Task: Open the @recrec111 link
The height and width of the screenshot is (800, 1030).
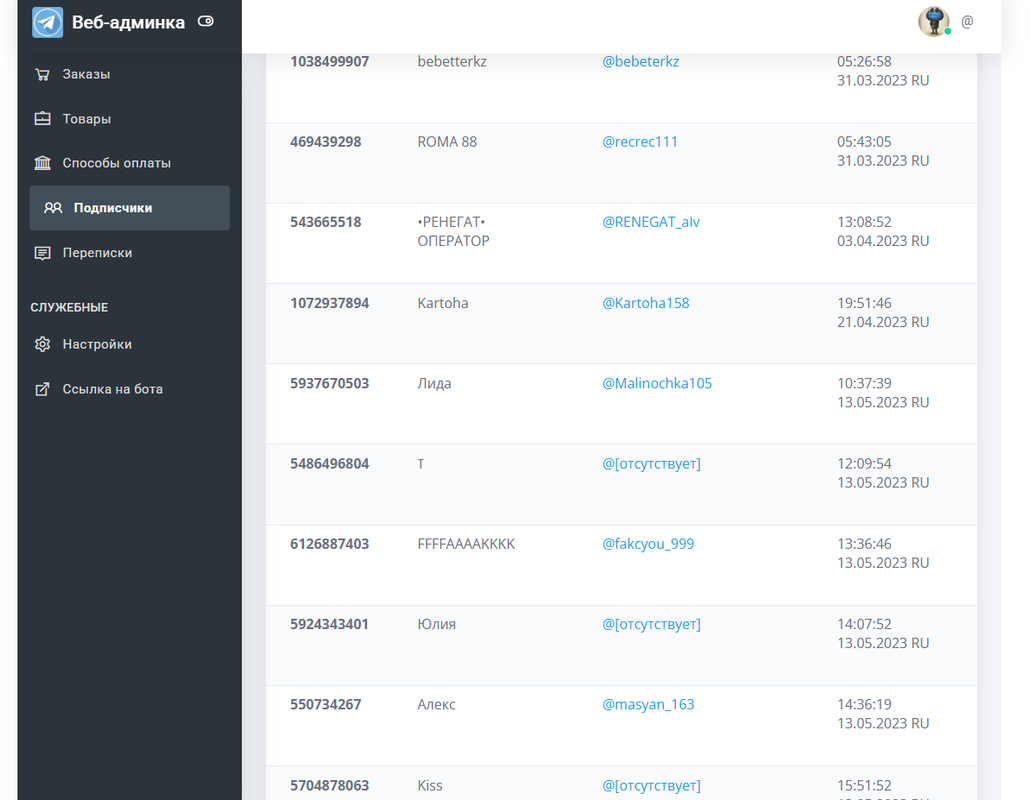Action: [x=640, y=142]
